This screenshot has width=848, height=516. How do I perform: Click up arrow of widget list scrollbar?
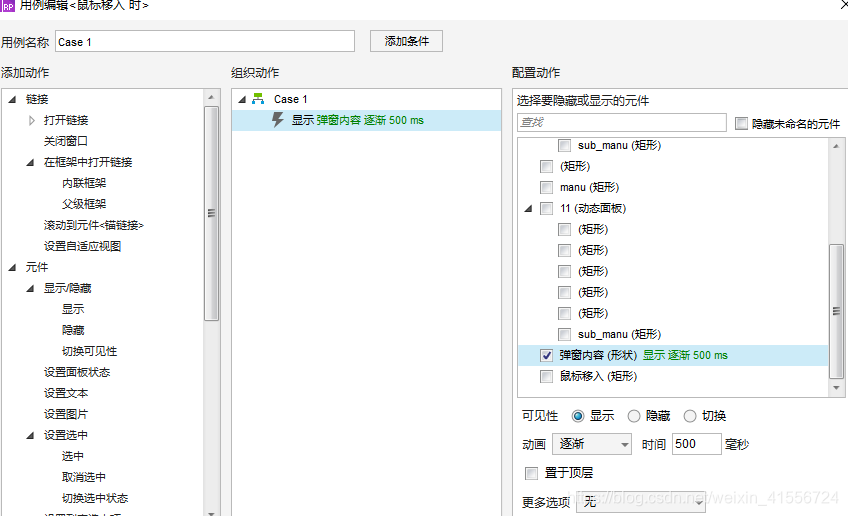(836, 145)
